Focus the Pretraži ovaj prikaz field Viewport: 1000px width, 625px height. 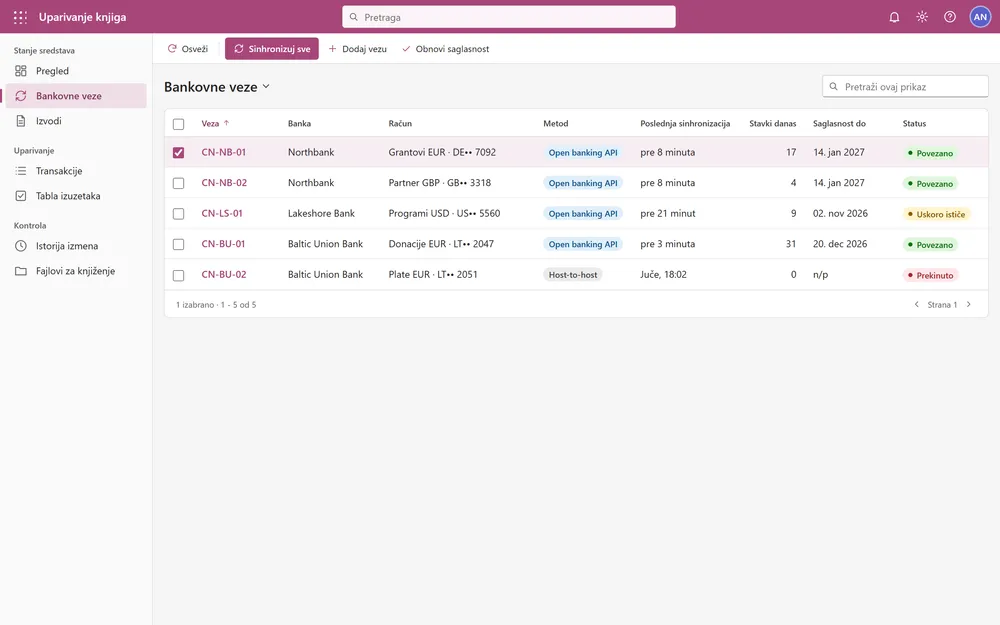[x=905, y=87]
